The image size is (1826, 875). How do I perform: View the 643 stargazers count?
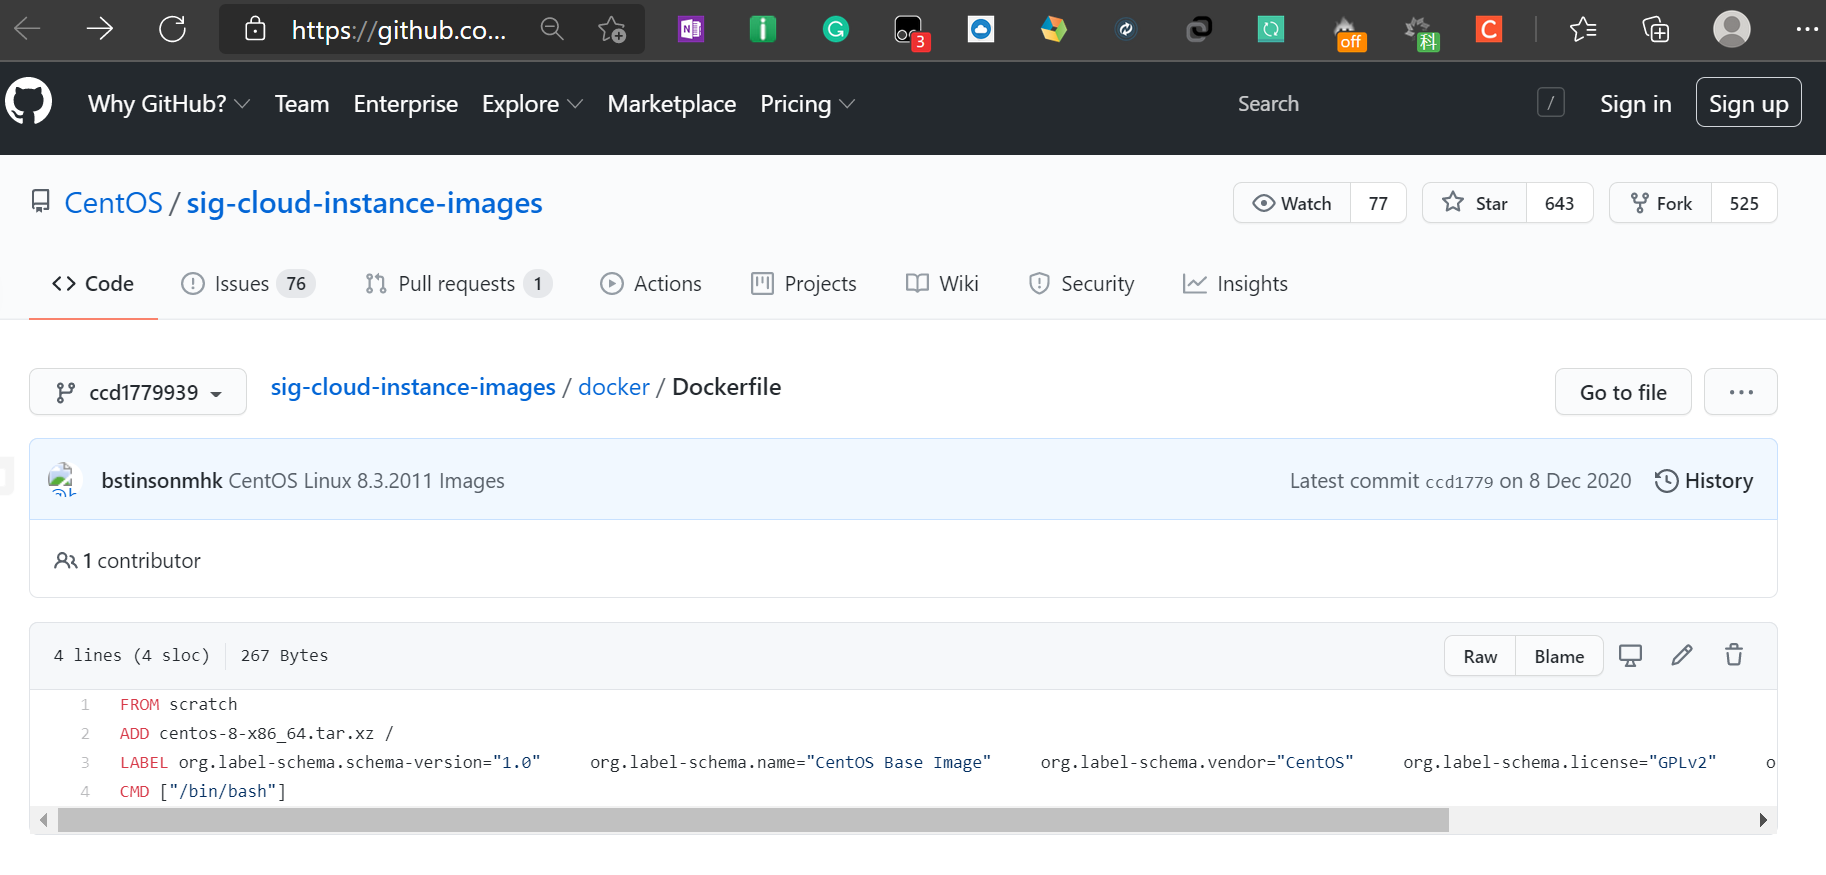(x=1559, y=203)
